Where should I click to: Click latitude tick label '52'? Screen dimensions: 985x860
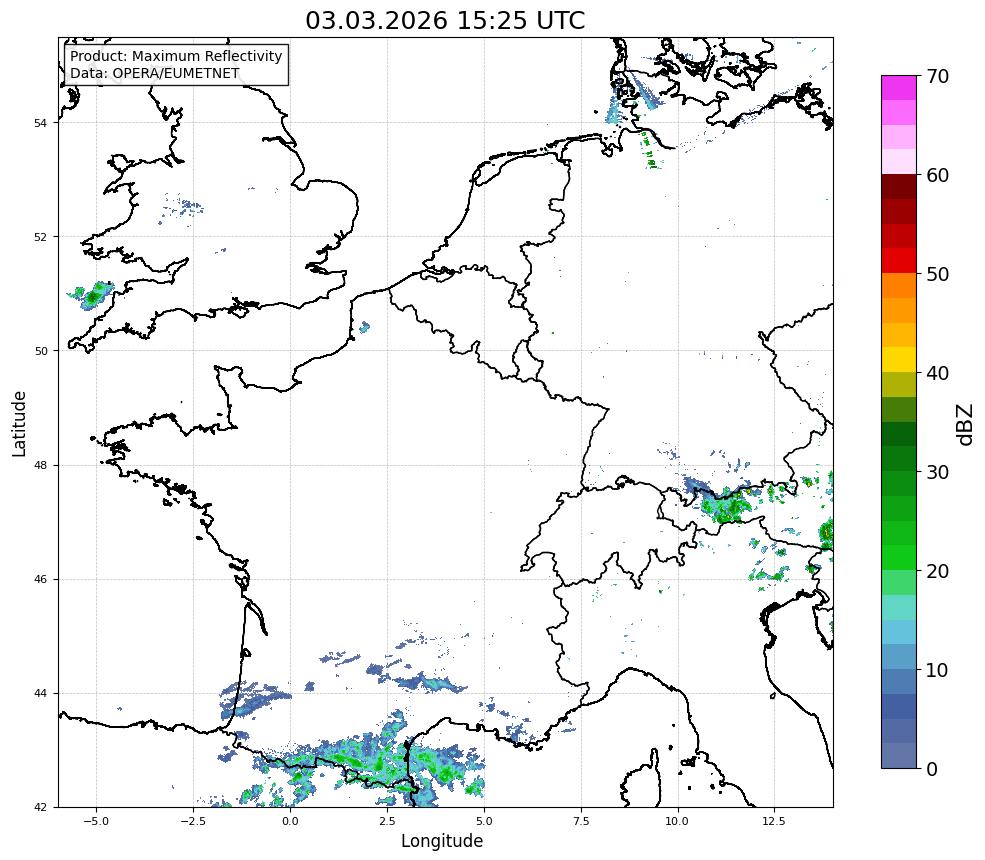[40, 237]
